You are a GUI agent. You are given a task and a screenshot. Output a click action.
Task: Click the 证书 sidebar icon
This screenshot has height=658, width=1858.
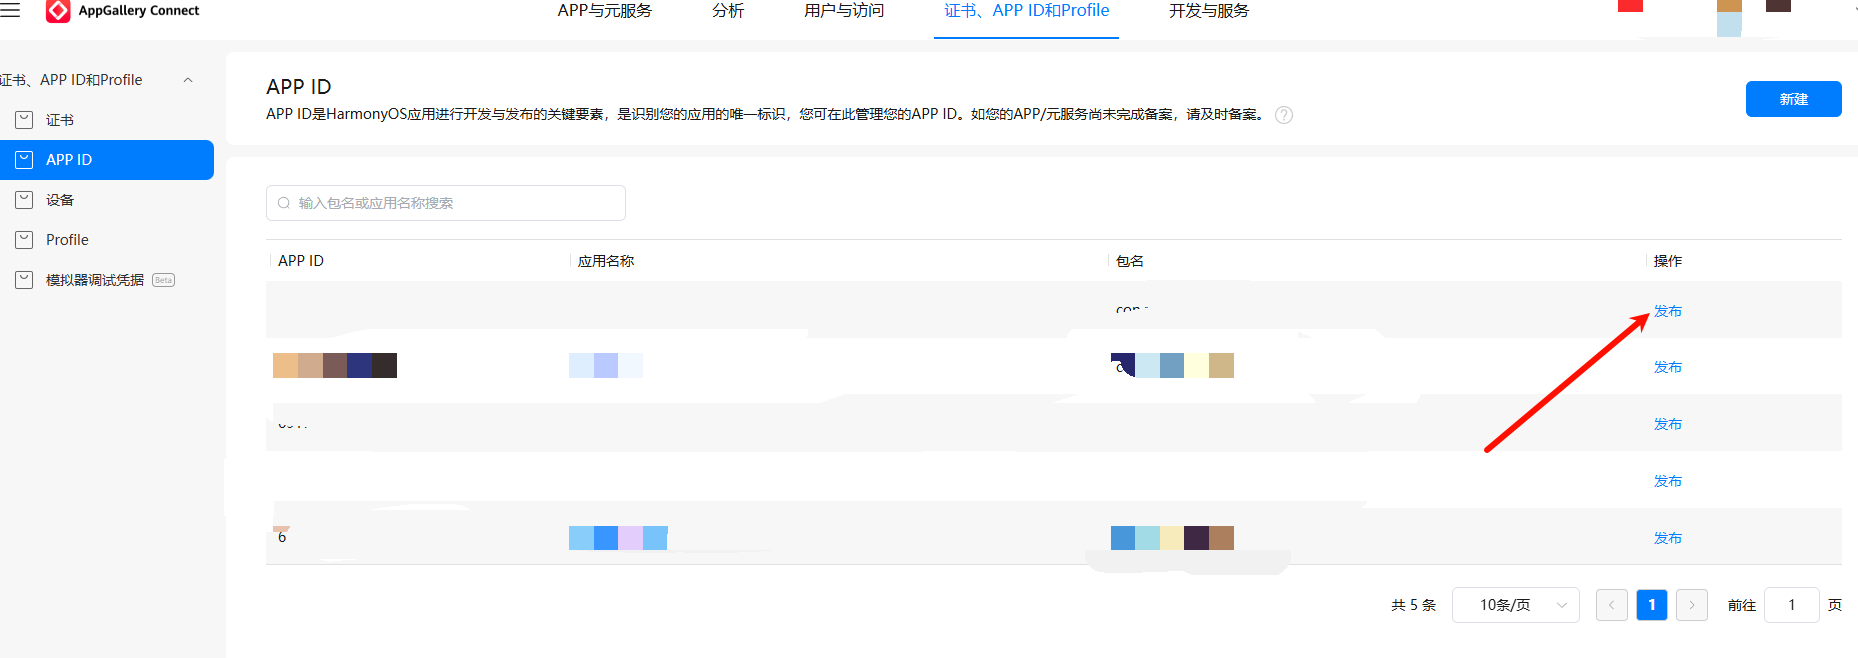25,120
